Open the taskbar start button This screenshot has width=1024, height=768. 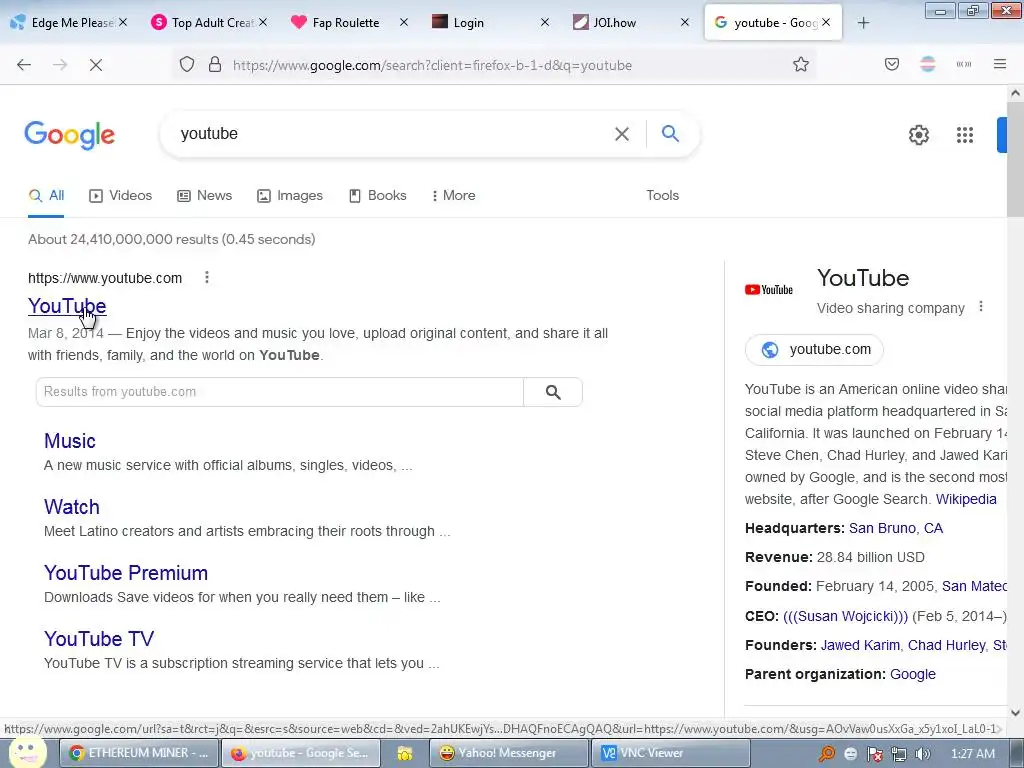(26, 752)
